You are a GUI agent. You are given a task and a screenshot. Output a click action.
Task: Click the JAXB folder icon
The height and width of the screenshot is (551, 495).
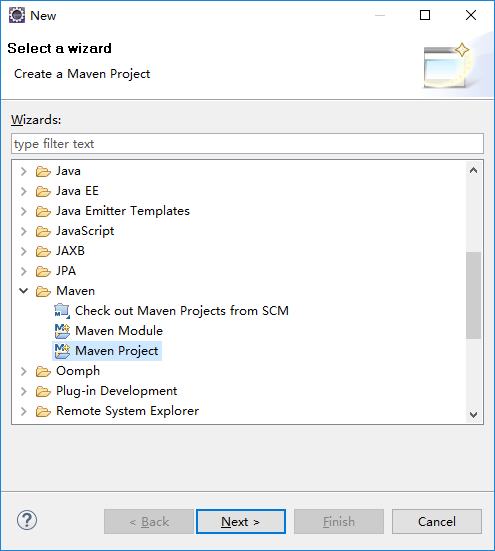click(43, 251)
